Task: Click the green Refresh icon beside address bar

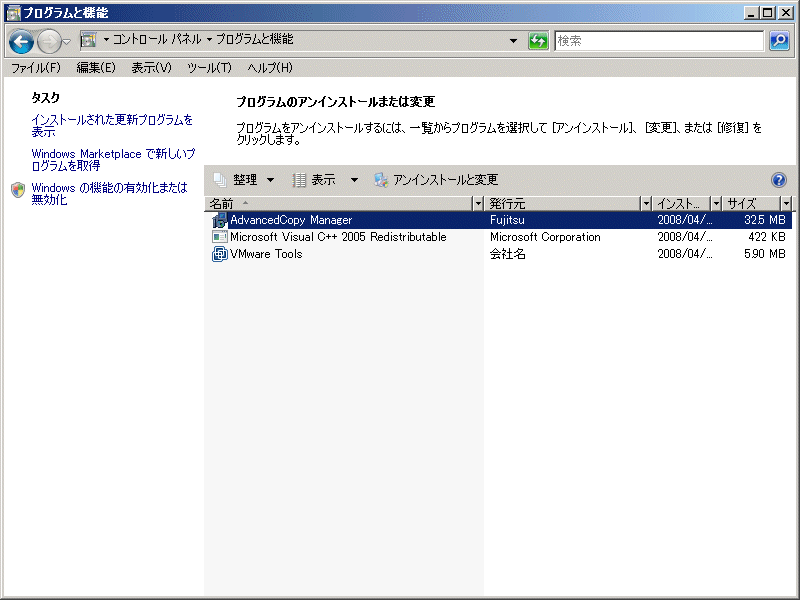Action: [x=539, y=41]
